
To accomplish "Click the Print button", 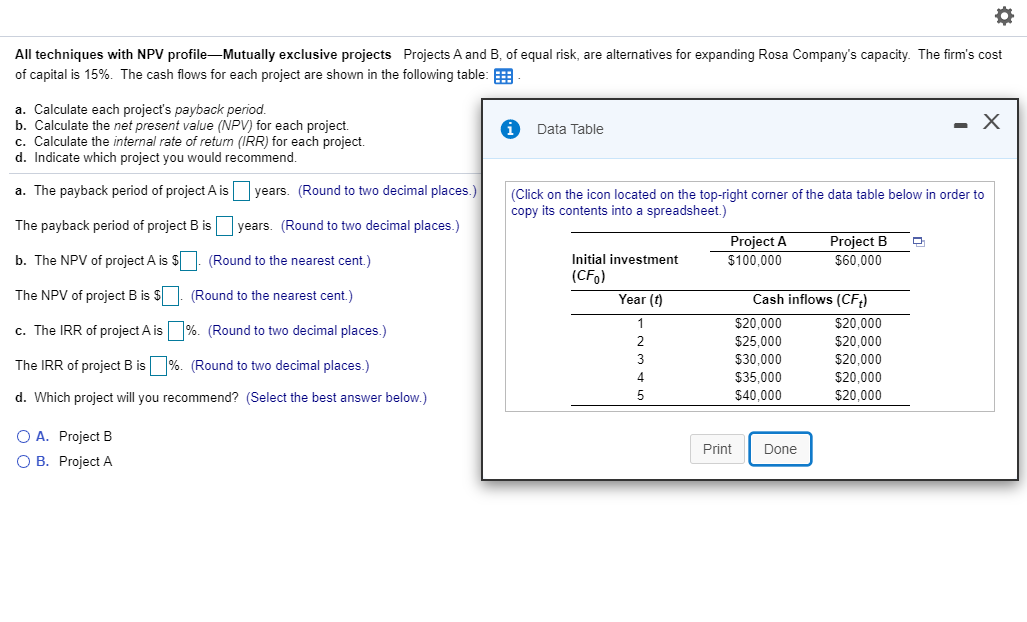I will click(x=716, y=449).
